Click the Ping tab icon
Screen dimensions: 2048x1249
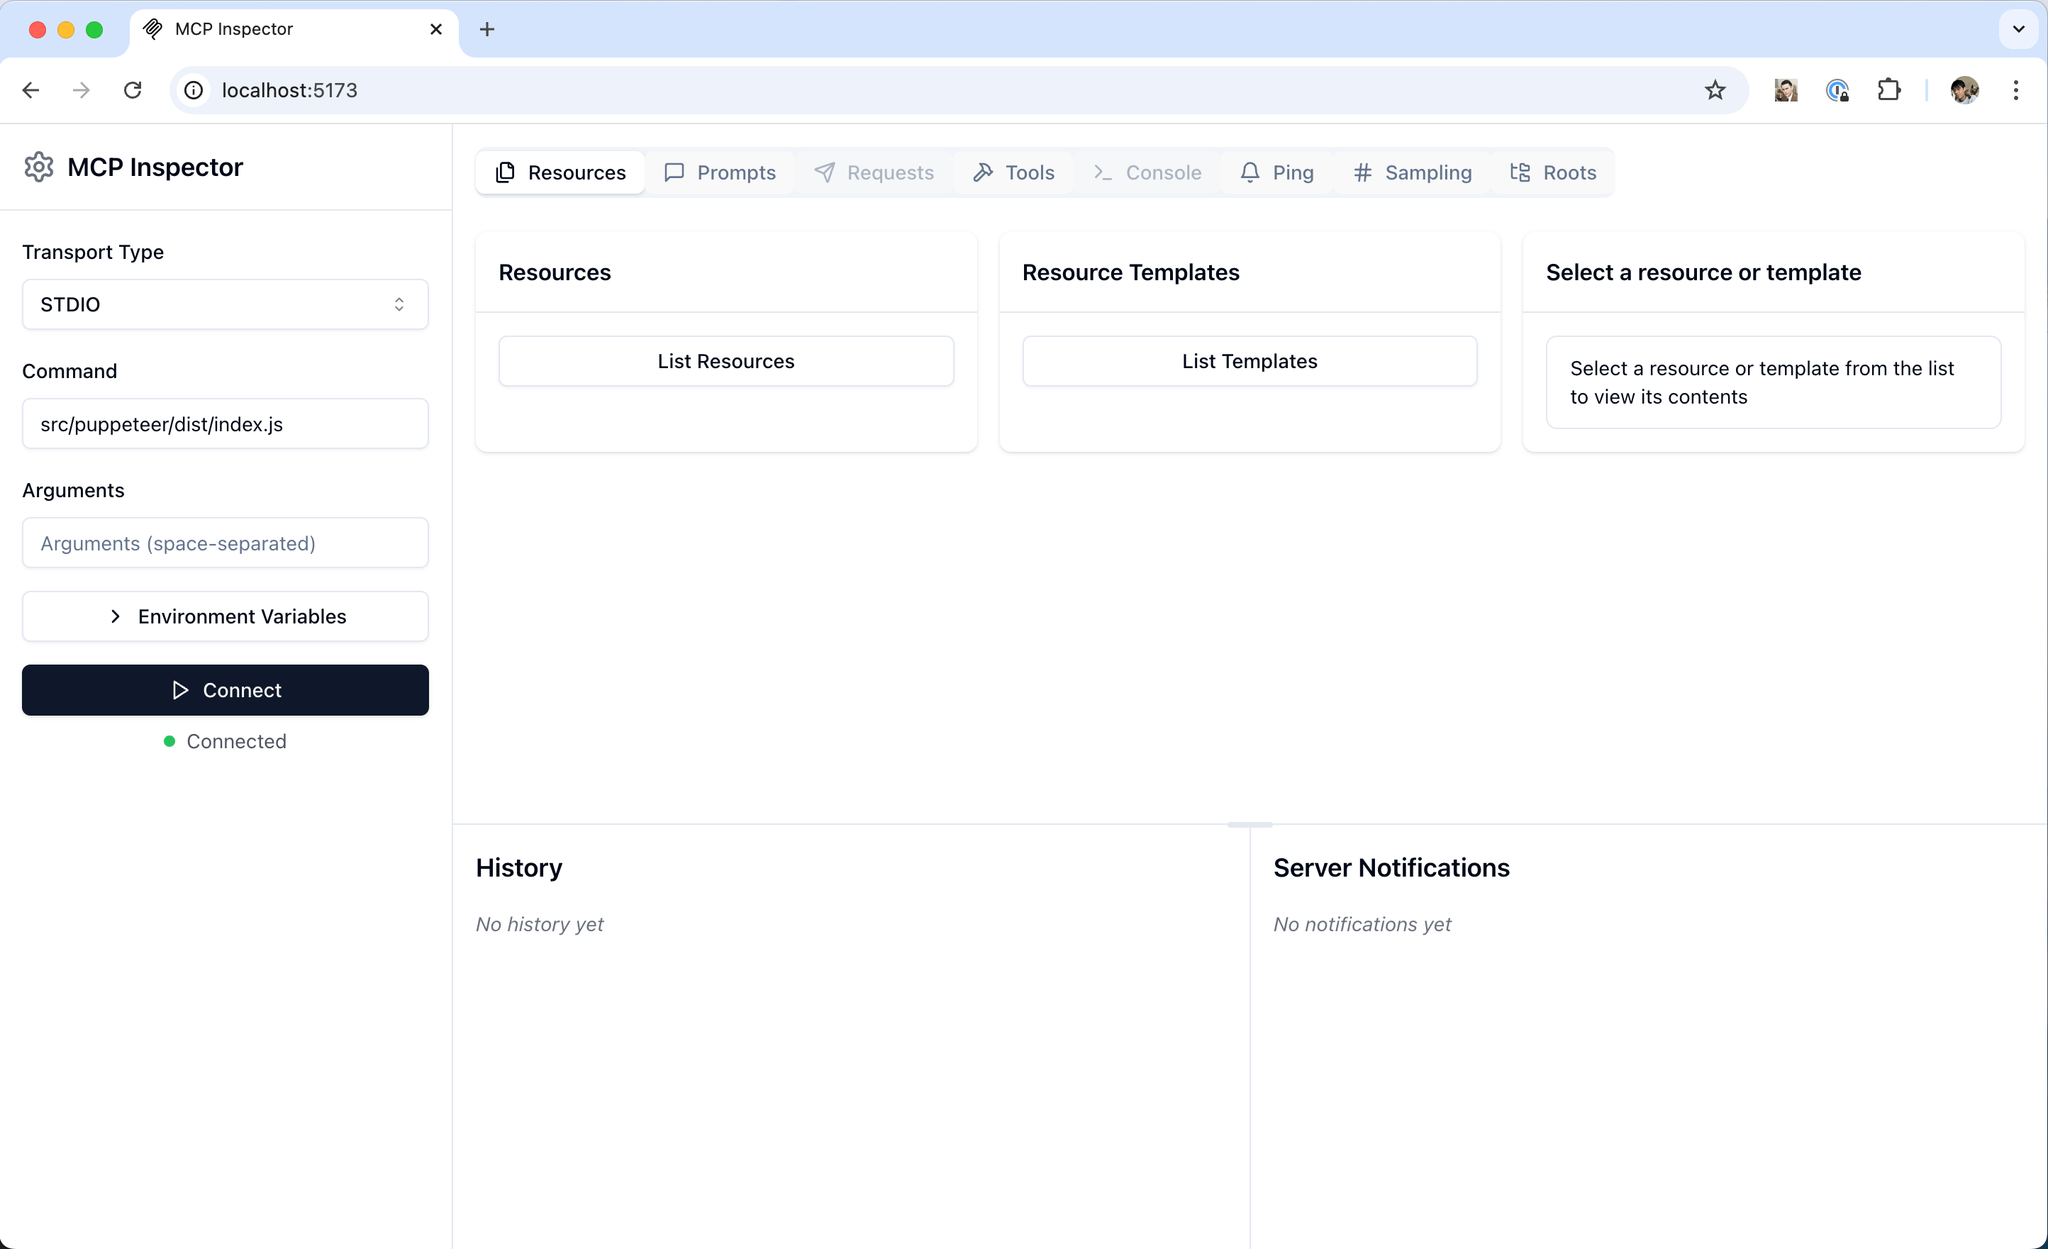[x=1249, y=173]
